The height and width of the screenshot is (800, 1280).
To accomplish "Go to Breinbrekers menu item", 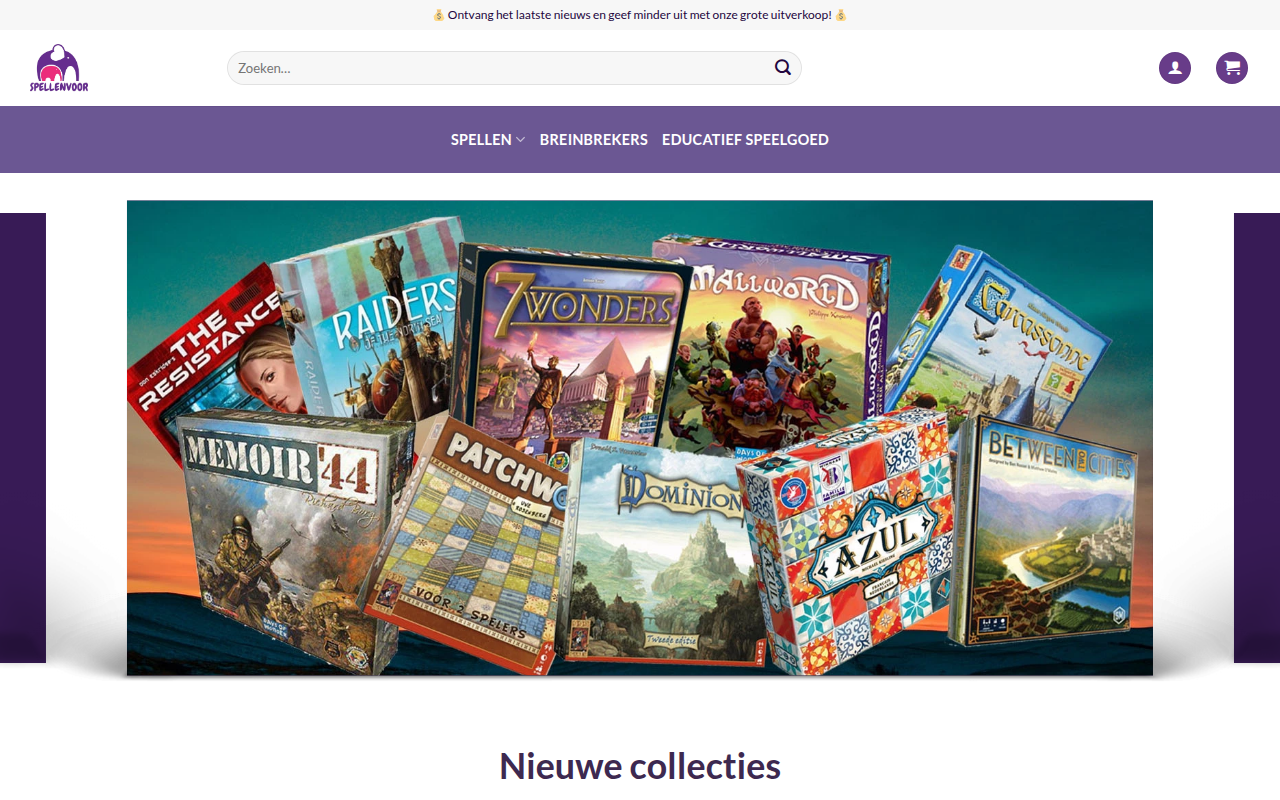I will [594, 140].
